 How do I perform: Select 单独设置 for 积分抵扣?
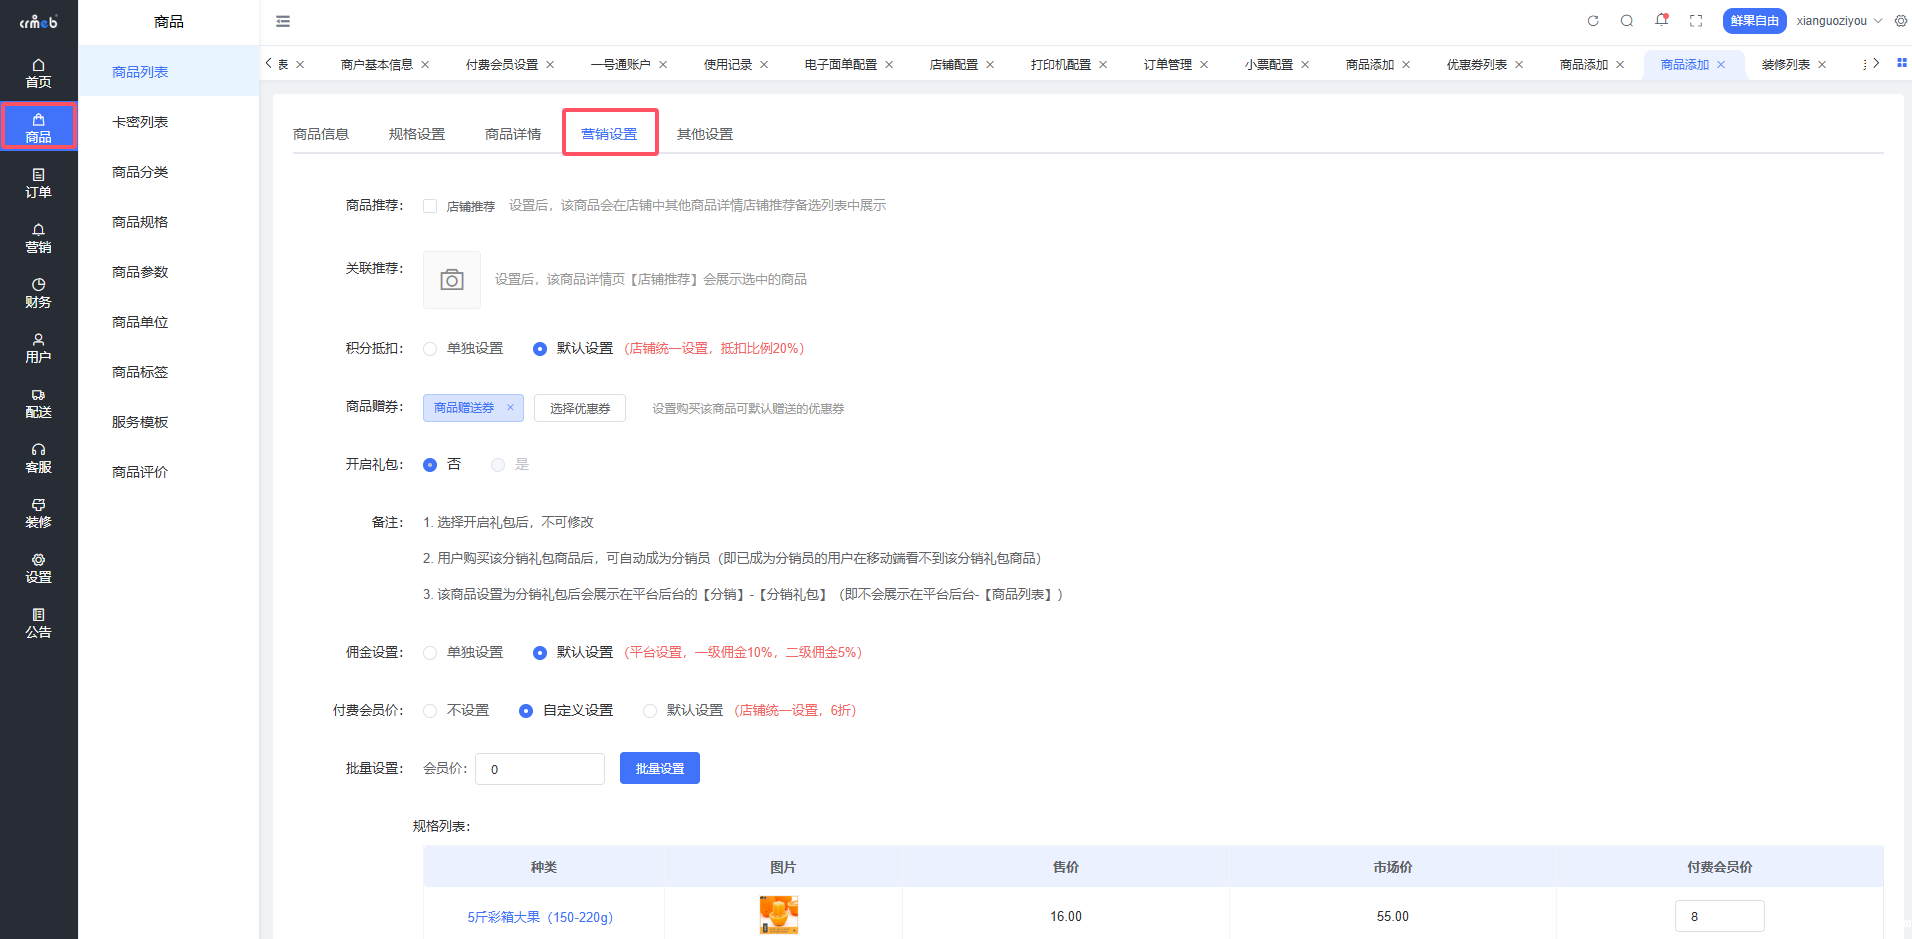coord(430,349)
